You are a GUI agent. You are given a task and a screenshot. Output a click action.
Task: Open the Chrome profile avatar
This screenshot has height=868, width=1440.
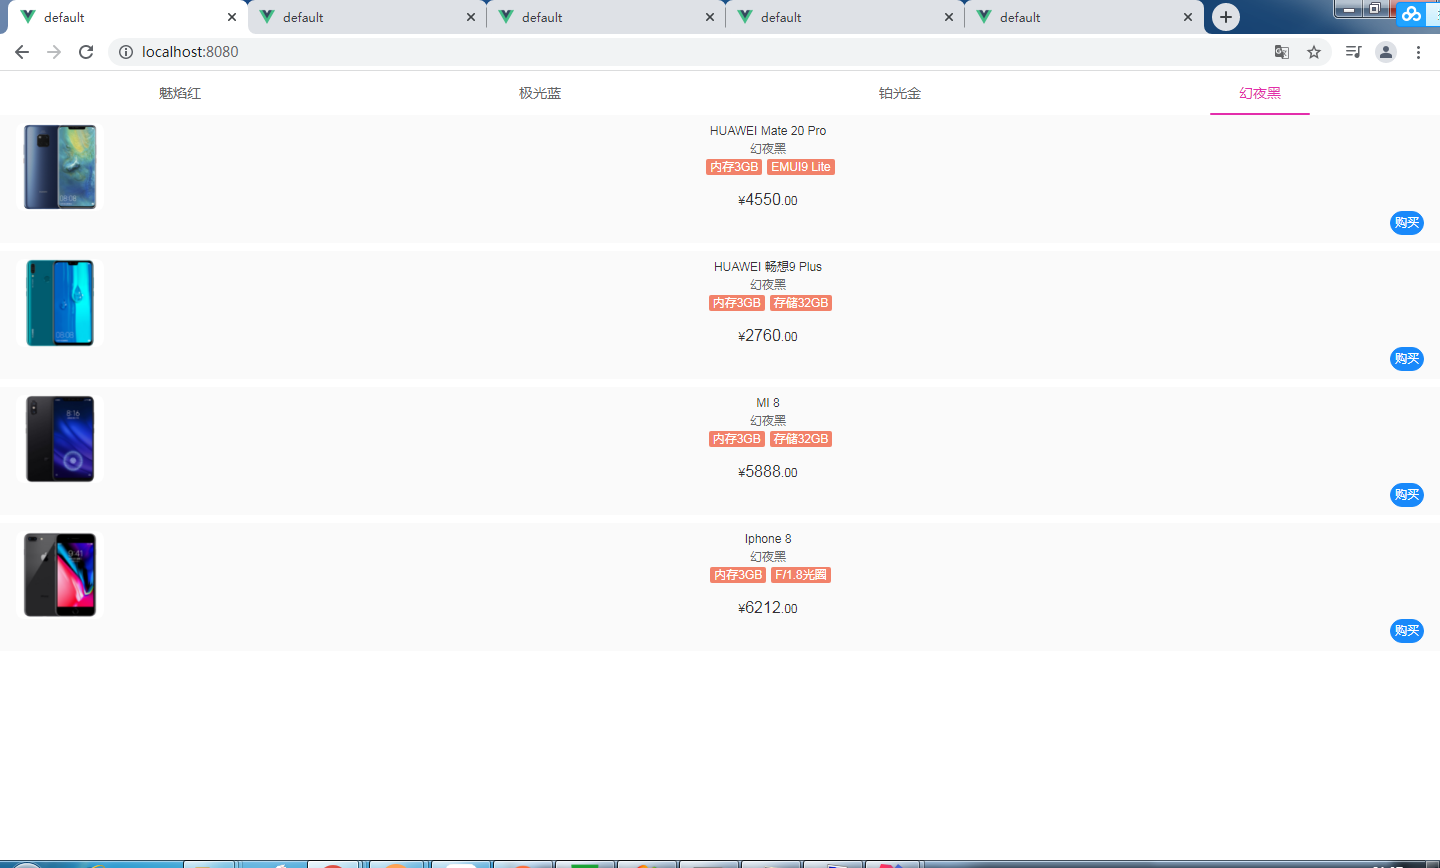click(1386, 52)
